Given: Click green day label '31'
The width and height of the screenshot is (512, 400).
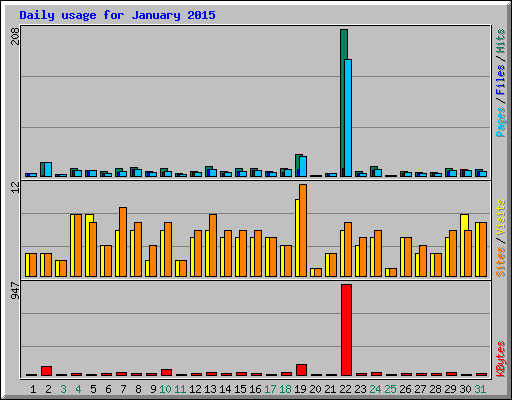Looking at the screenshot, I should click(x=480, y=389).
